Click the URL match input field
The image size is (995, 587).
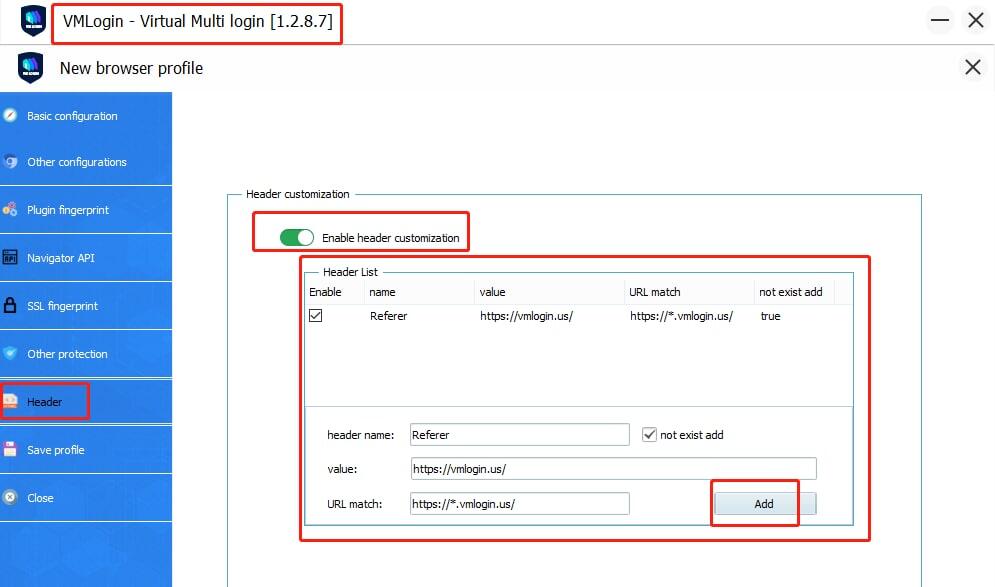pos(519,504)
